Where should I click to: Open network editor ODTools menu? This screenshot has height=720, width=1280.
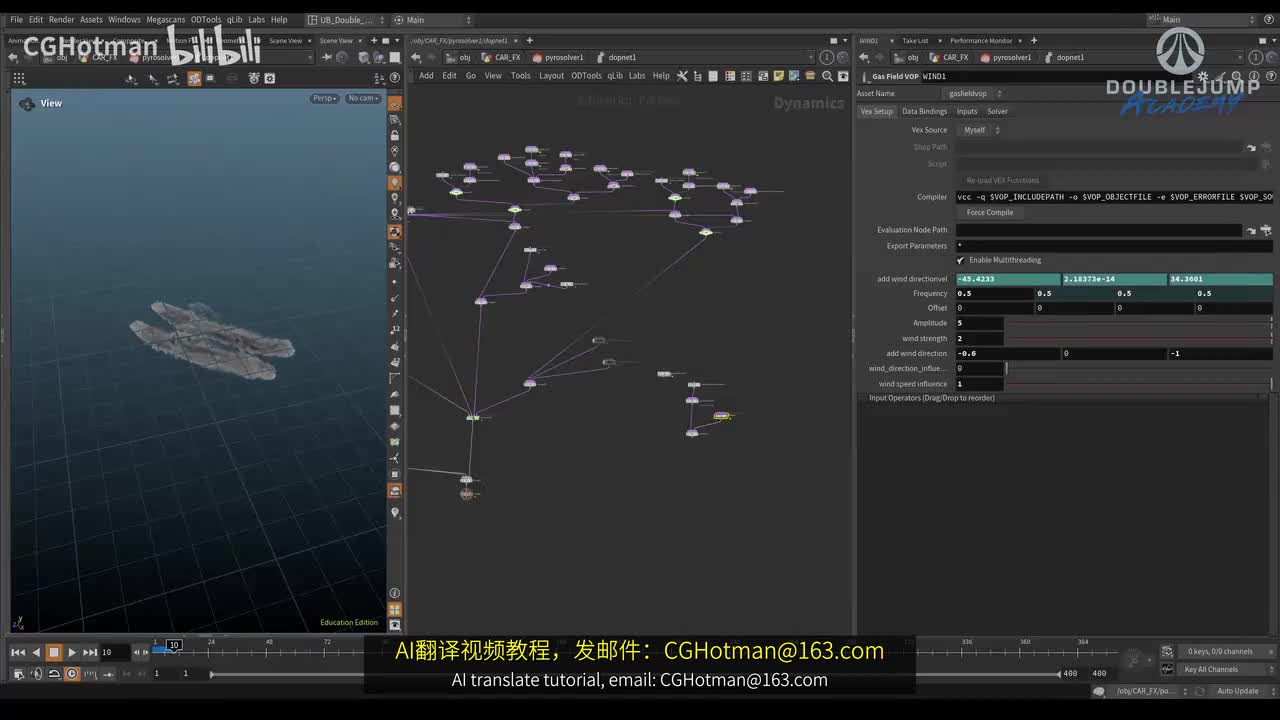click(x=586, y=76)
